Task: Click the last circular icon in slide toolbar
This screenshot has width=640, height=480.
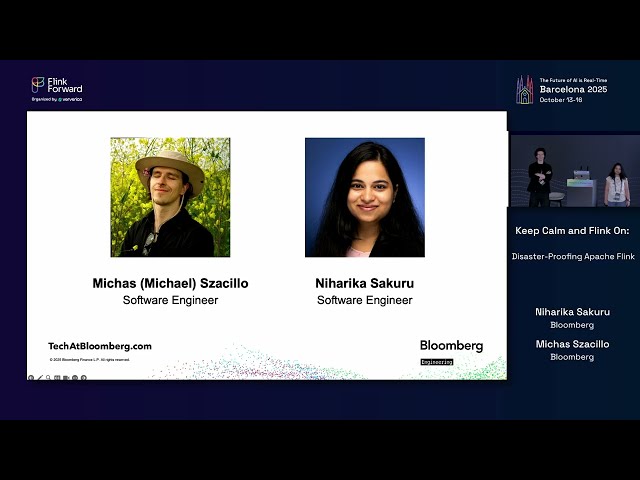Action: (x=84, y=378)
